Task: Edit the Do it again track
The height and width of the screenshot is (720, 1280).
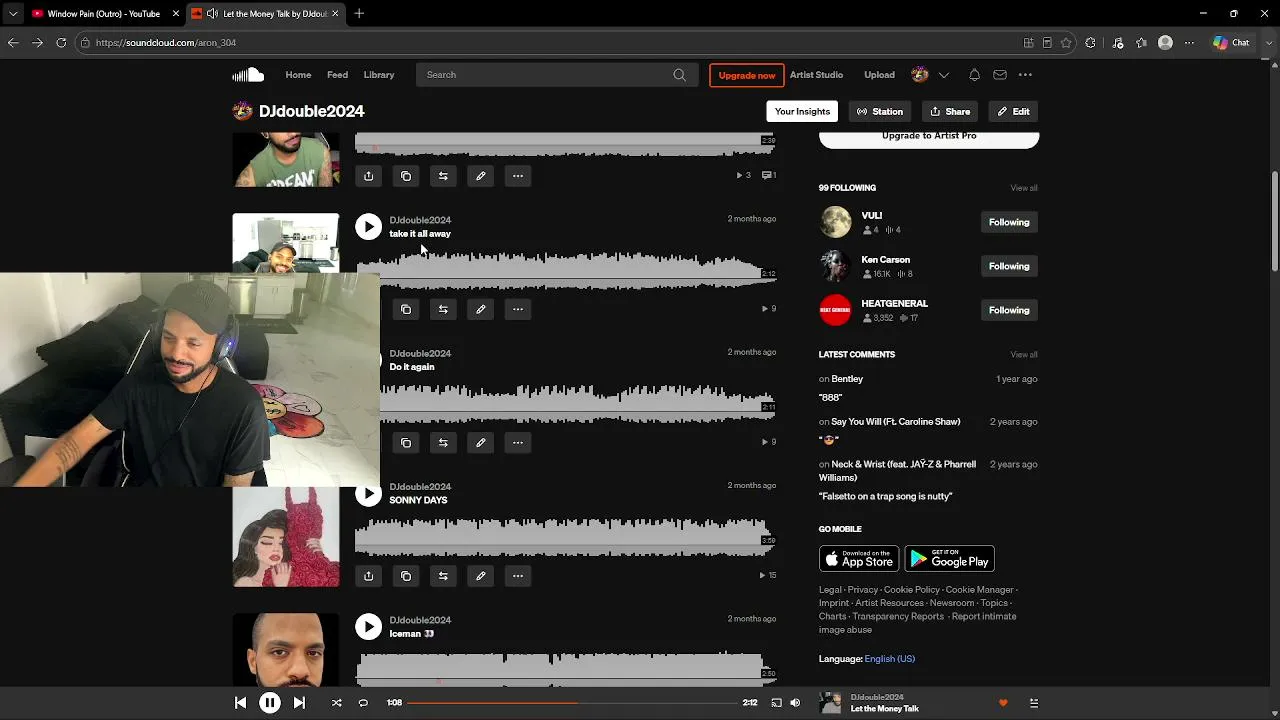Action: (x=481, y=443)
